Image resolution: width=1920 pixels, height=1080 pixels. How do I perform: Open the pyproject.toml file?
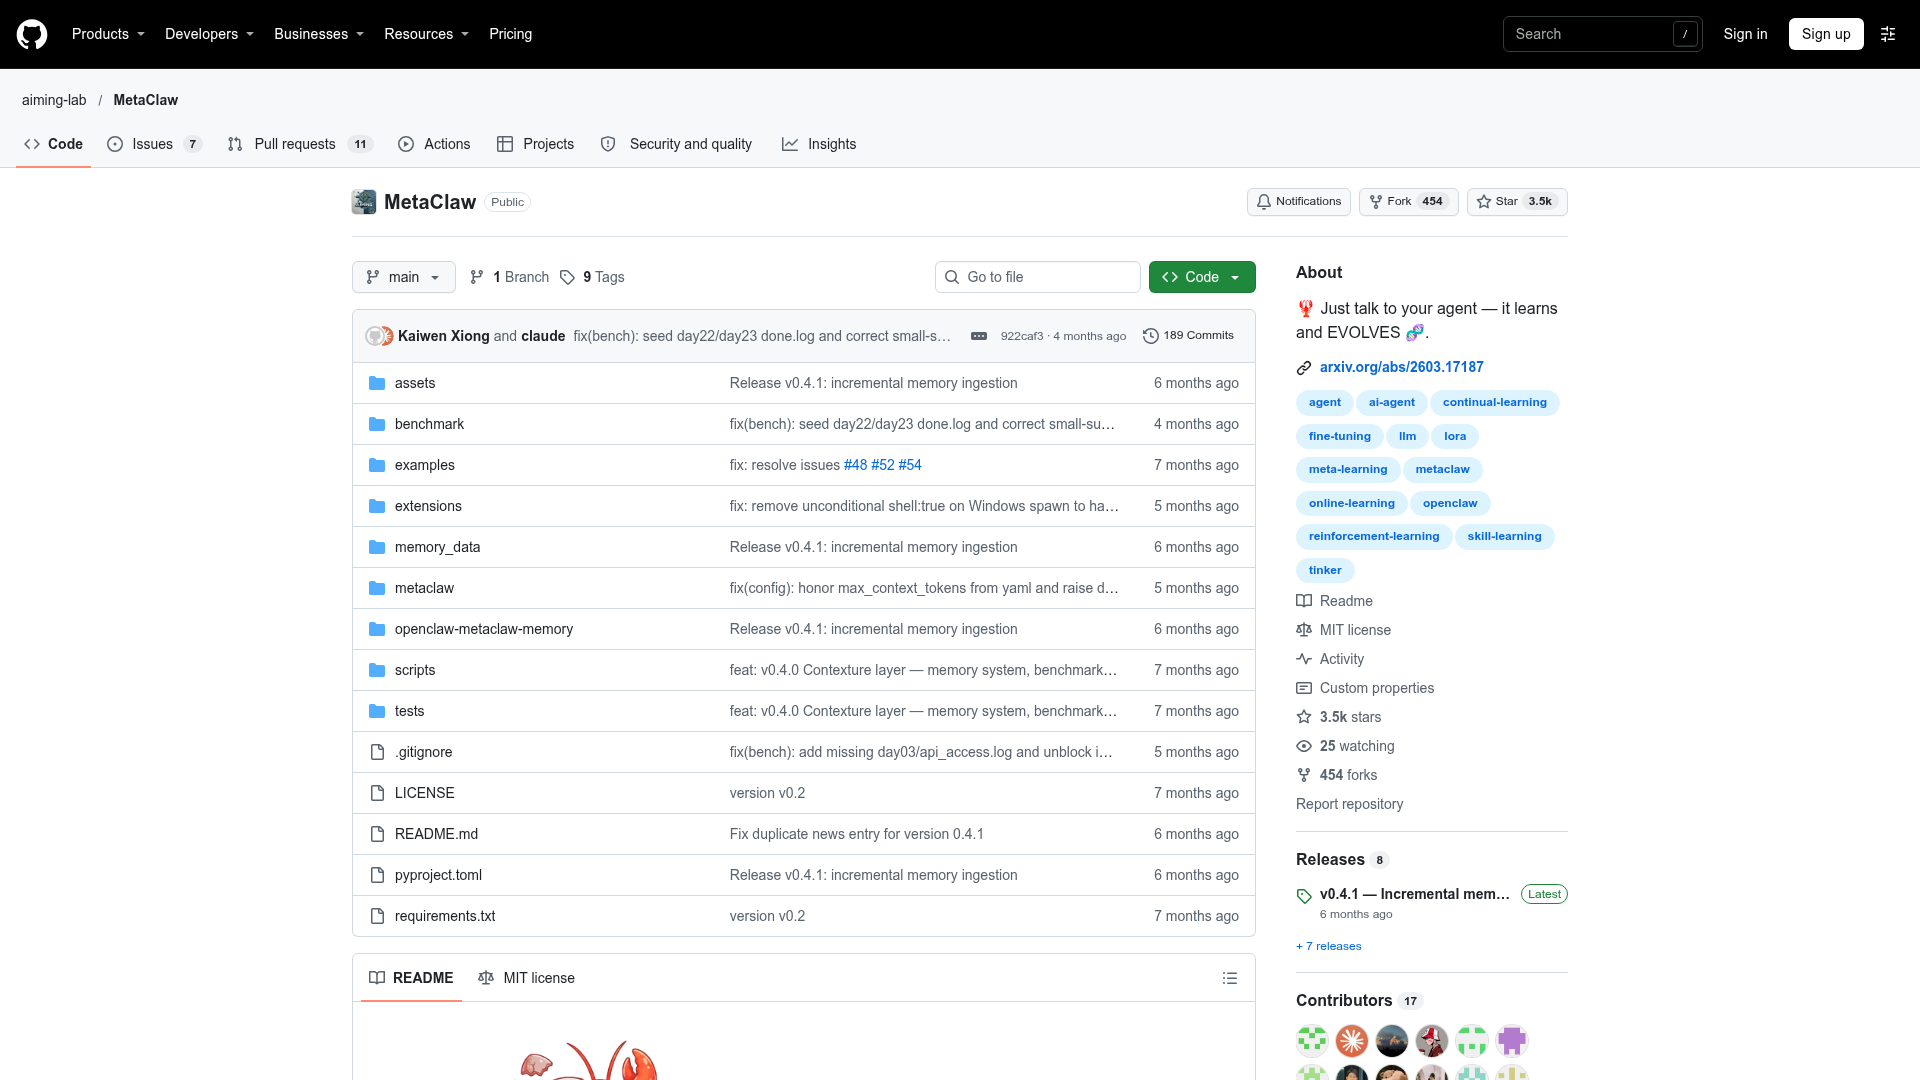coord(438,875)
